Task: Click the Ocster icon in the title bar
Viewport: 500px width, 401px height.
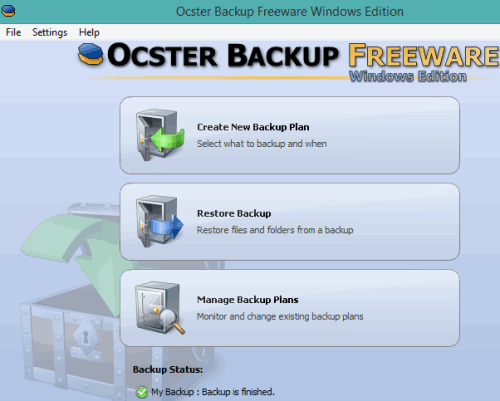Action: coord(8,11)
